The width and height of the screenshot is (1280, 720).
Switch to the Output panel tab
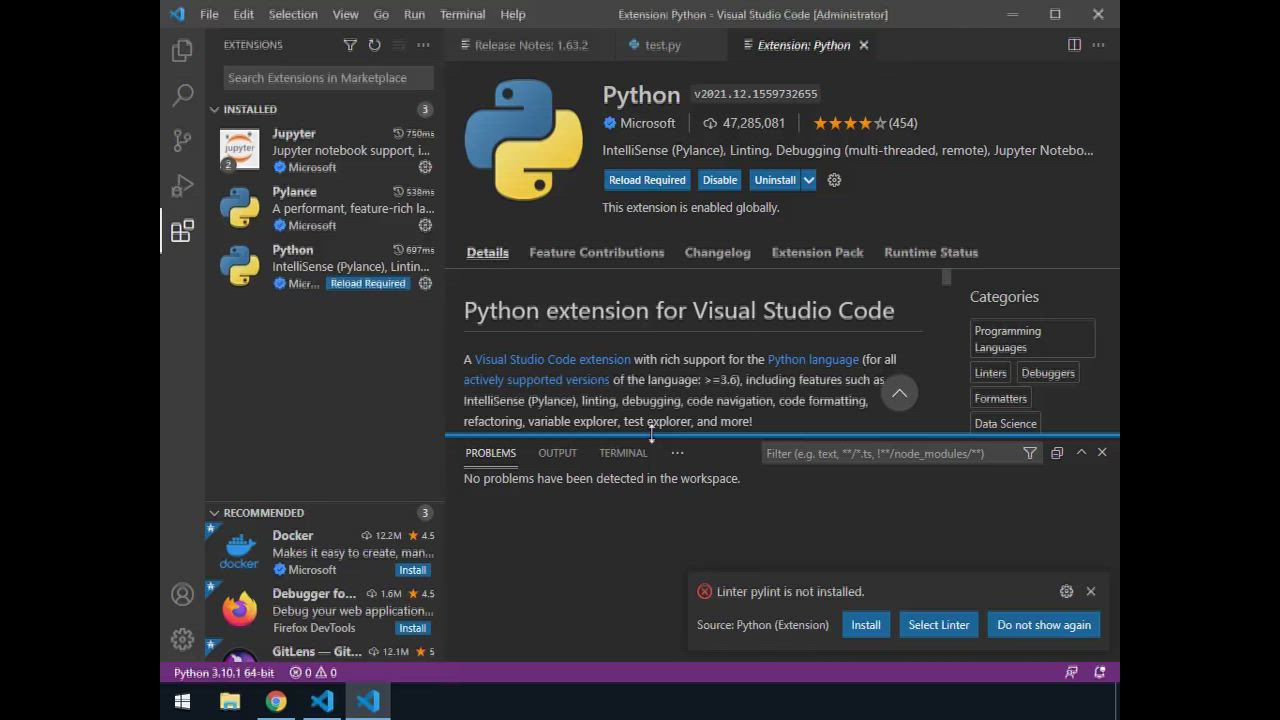[x=557, y=453]
